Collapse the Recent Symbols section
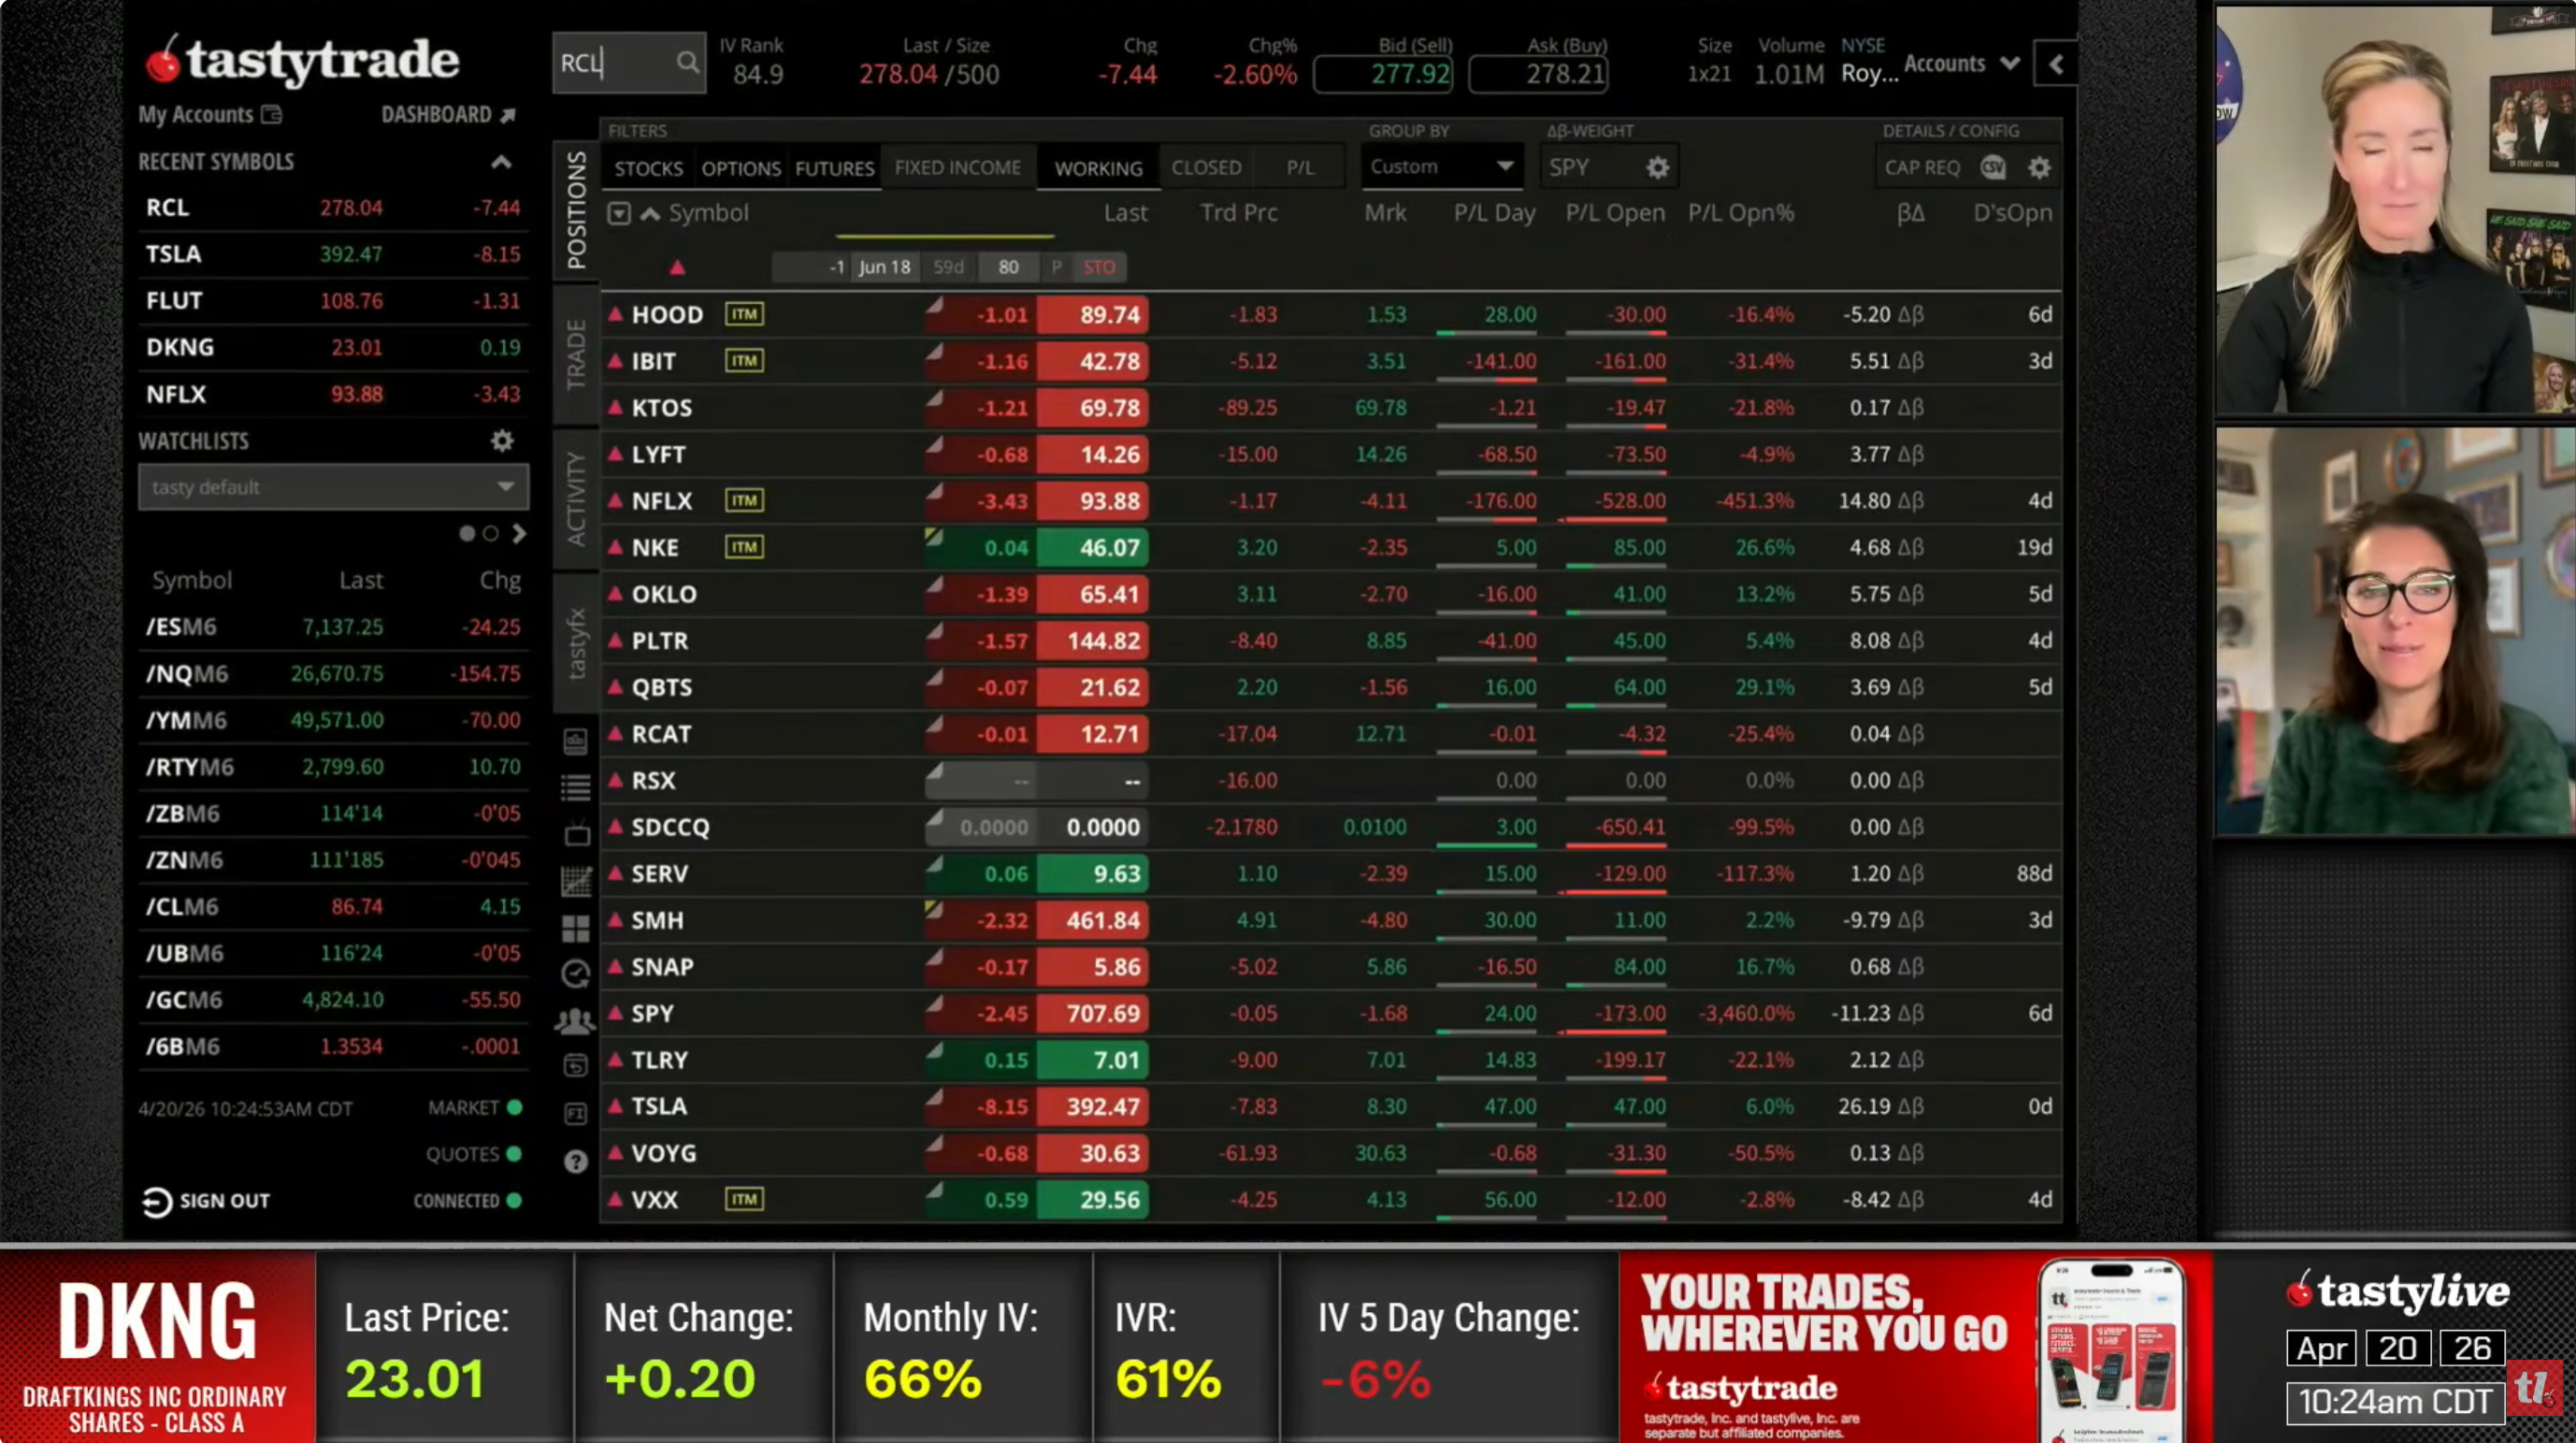2576x1443 pixels. tap(501, 162)
